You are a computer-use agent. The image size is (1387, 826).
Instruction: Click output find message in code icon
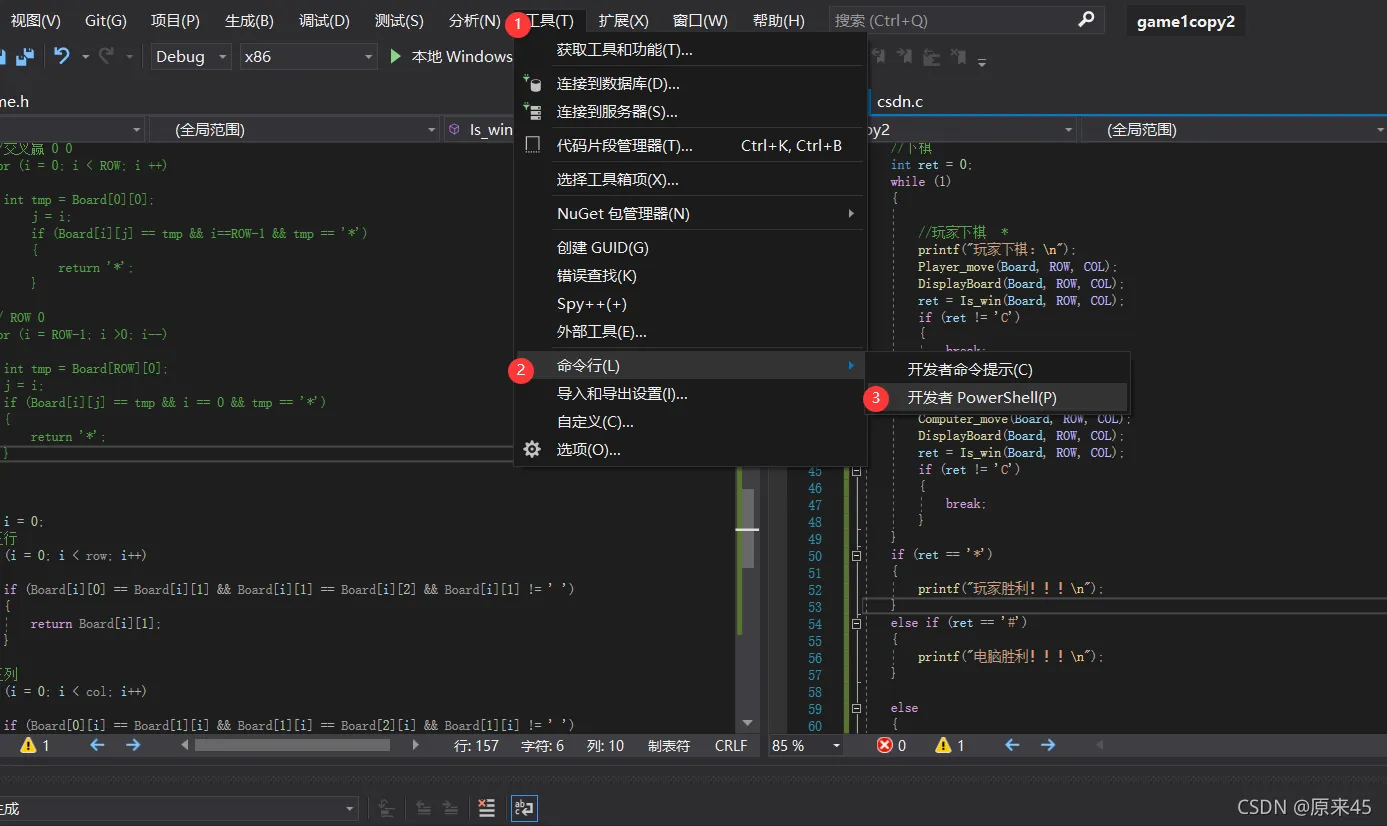coord(387,807)
